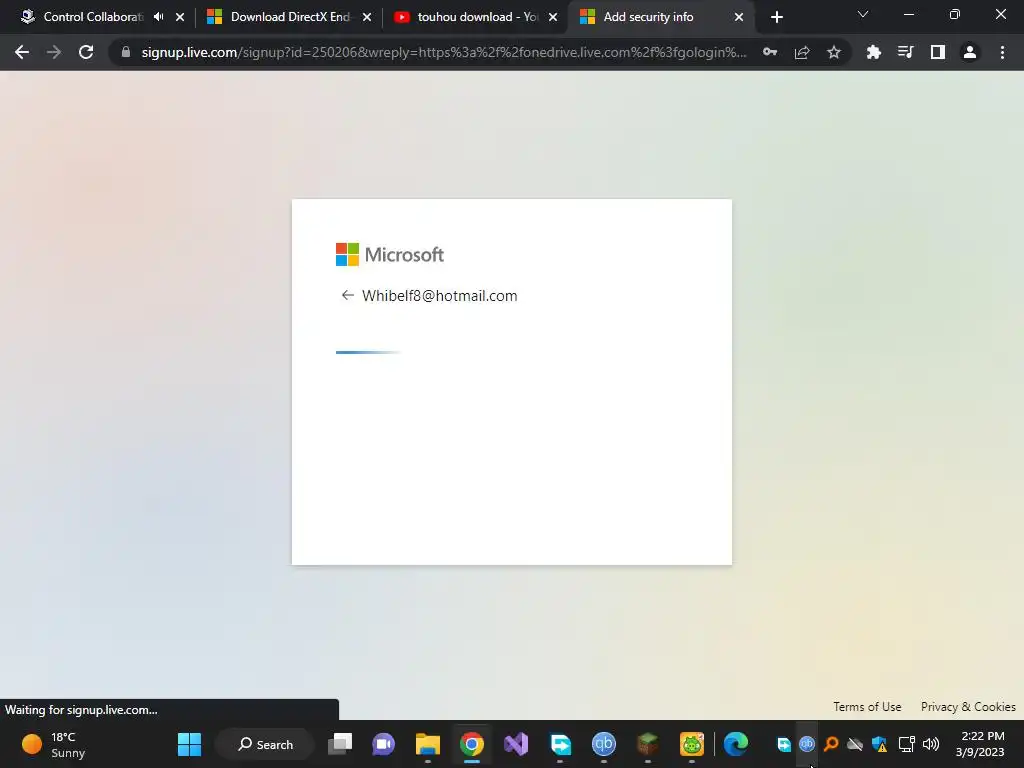Reload the signup page
Viewport: 1024px width, 768px height.
pos(86,52)
